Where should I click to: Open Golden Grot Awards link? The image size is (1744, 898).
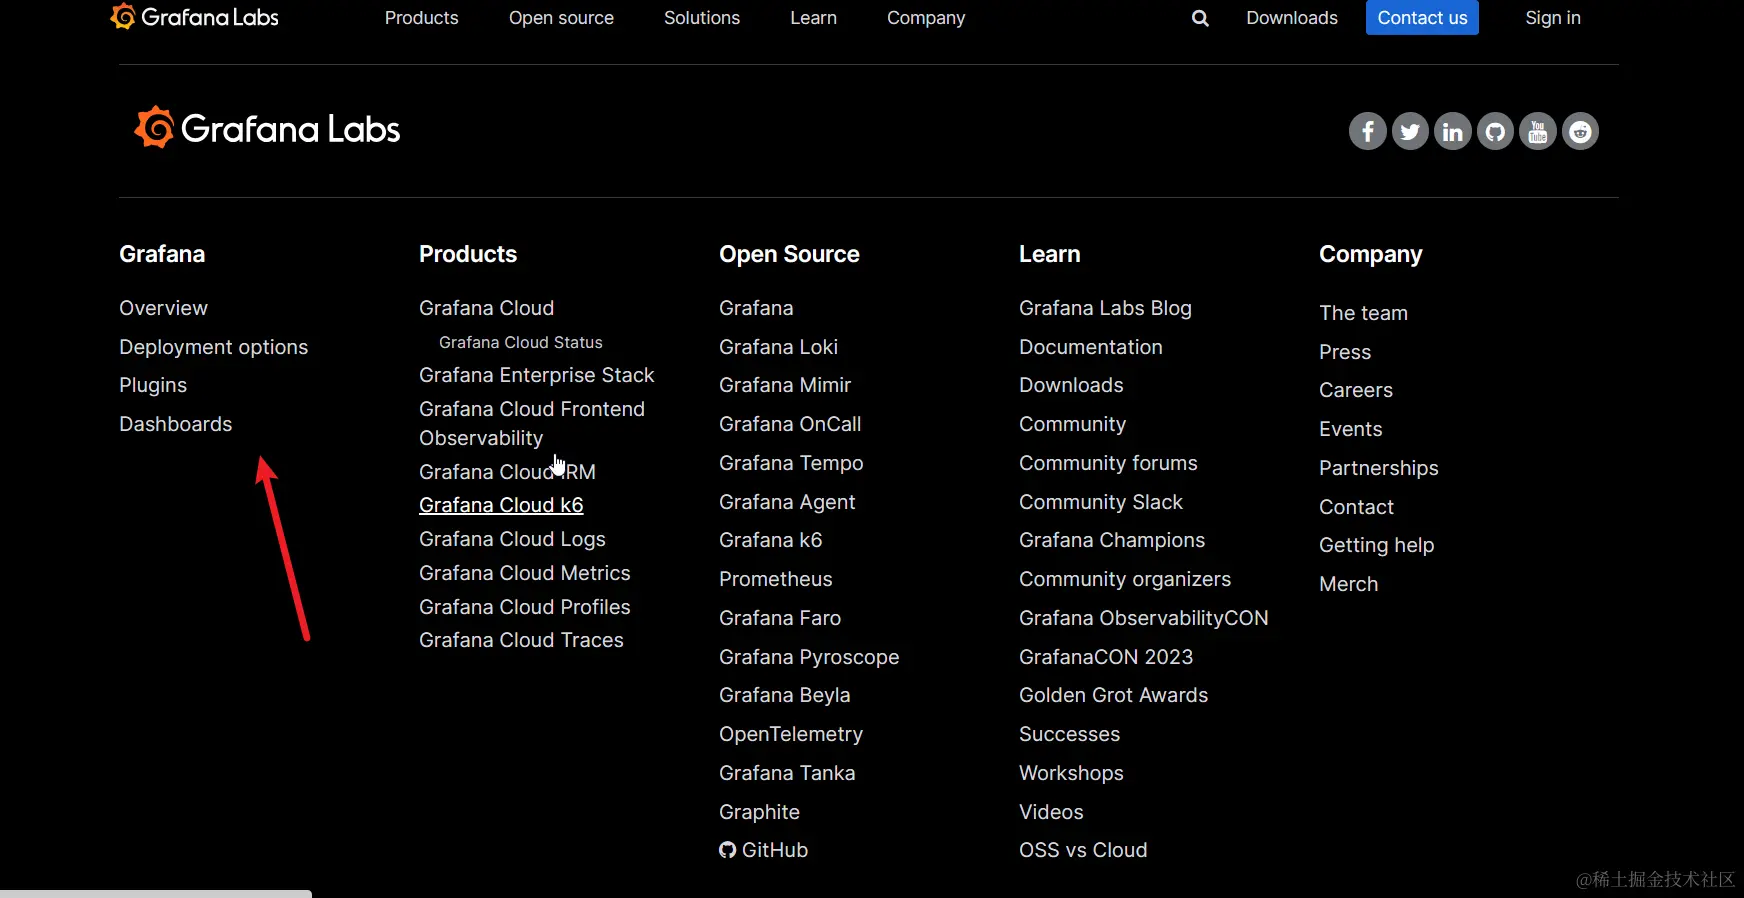(1113, 695)
